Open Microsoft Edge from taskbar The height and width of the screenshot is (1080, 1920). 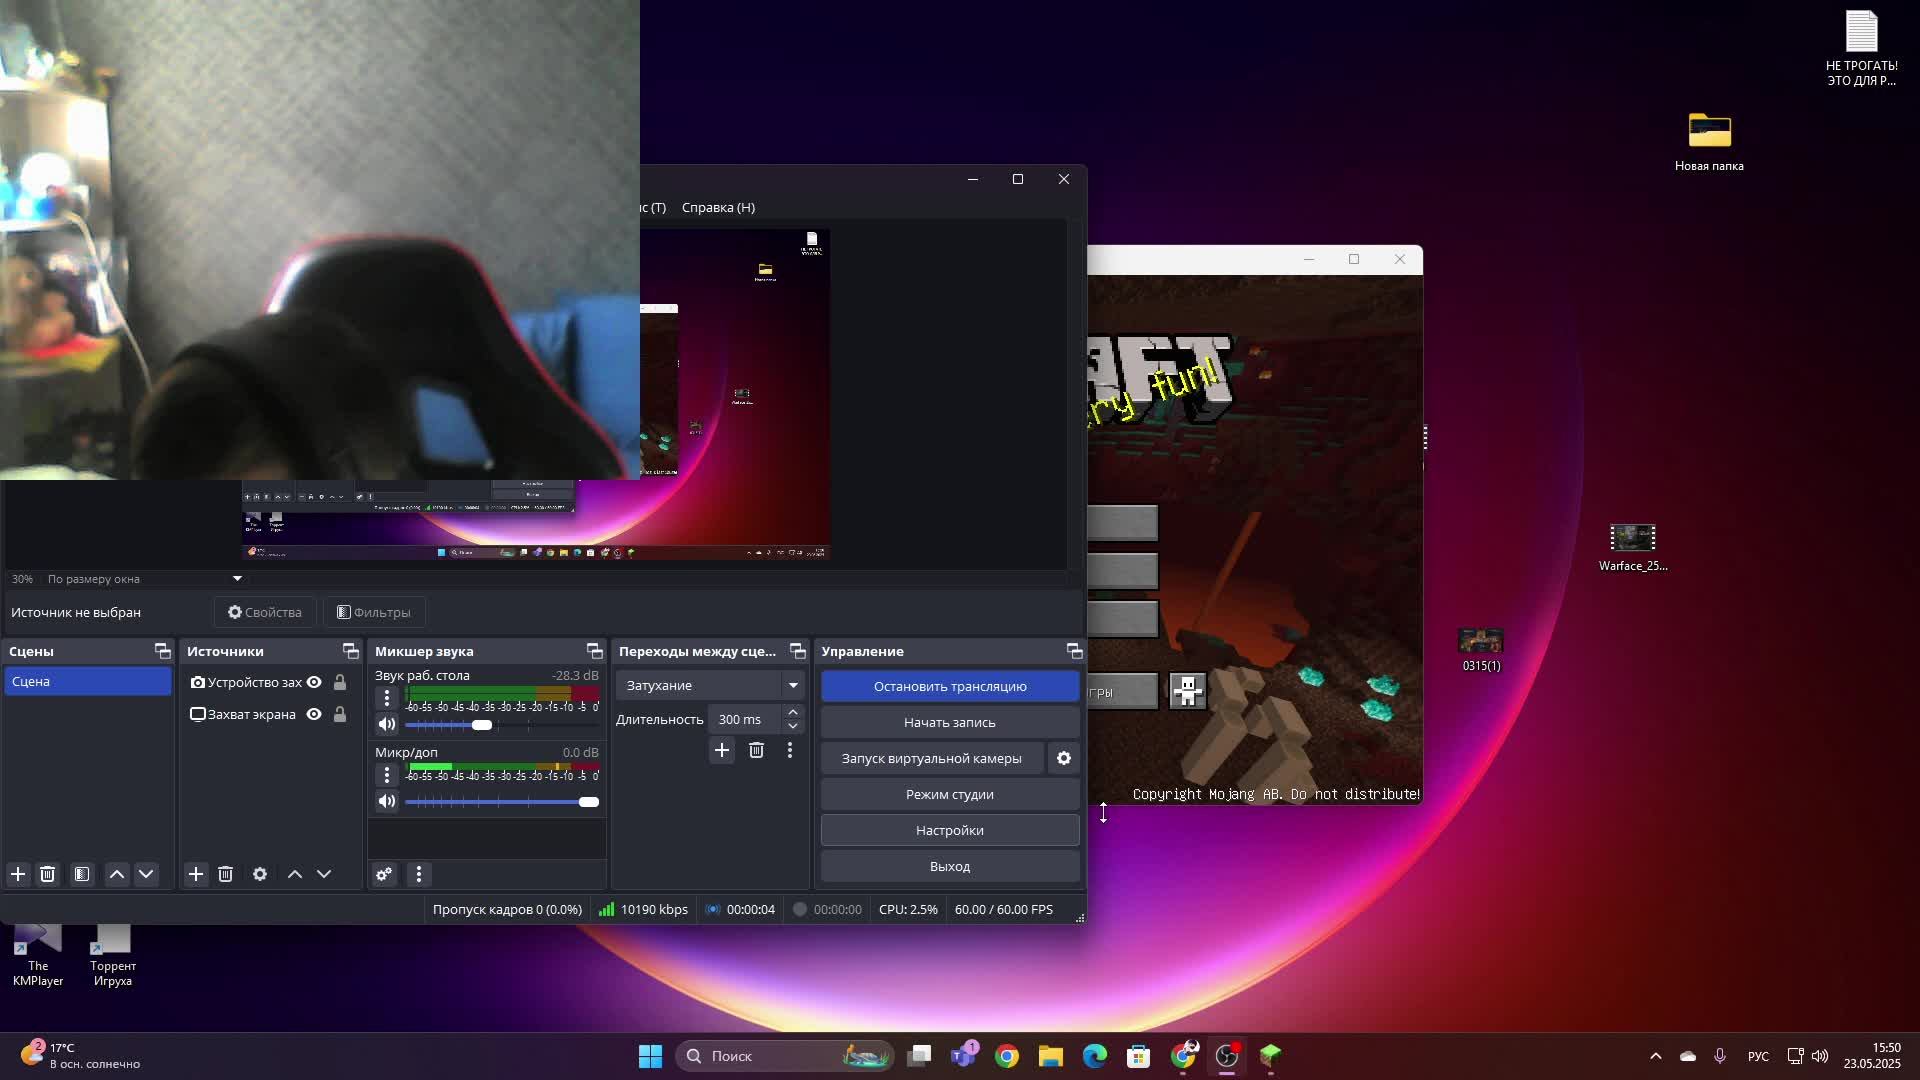tap(1095, 1056)
